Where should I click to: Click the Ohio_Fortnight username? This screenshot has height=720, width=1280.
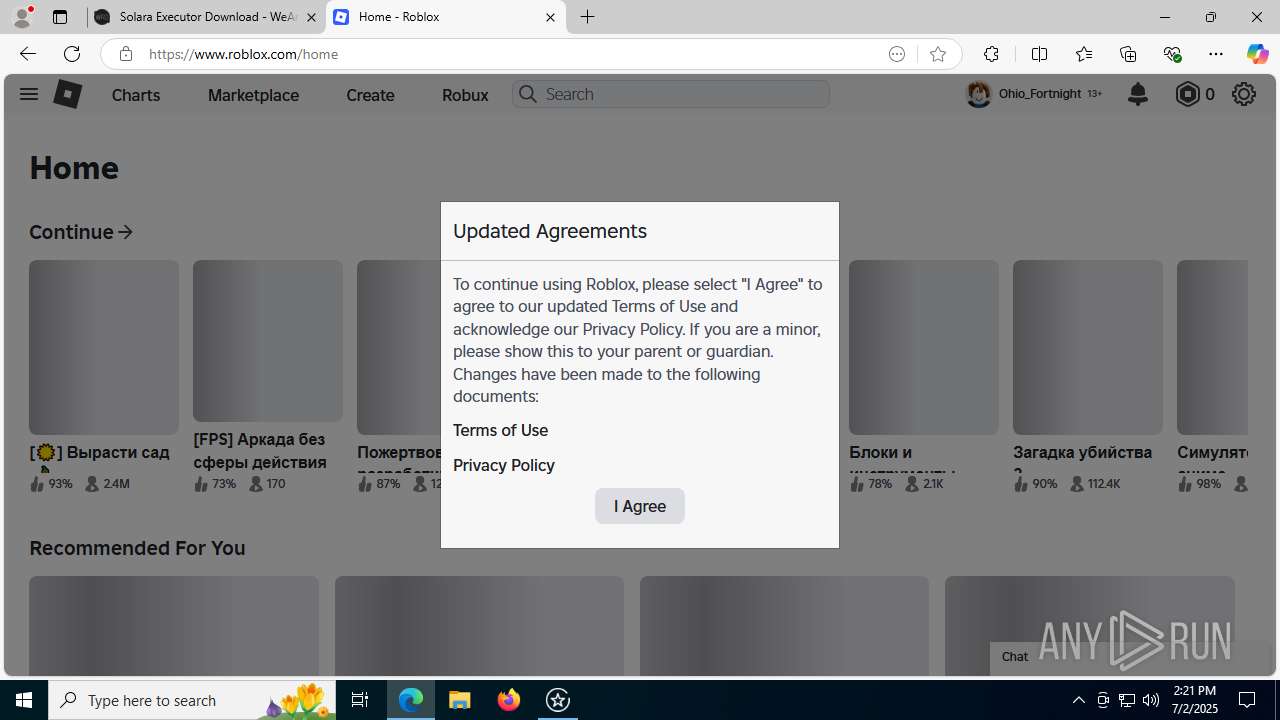click(x=1040, y=94)
